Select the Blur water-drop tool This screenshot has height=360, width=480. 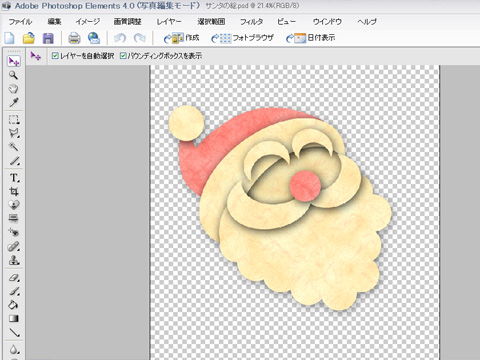click(14, 349)
